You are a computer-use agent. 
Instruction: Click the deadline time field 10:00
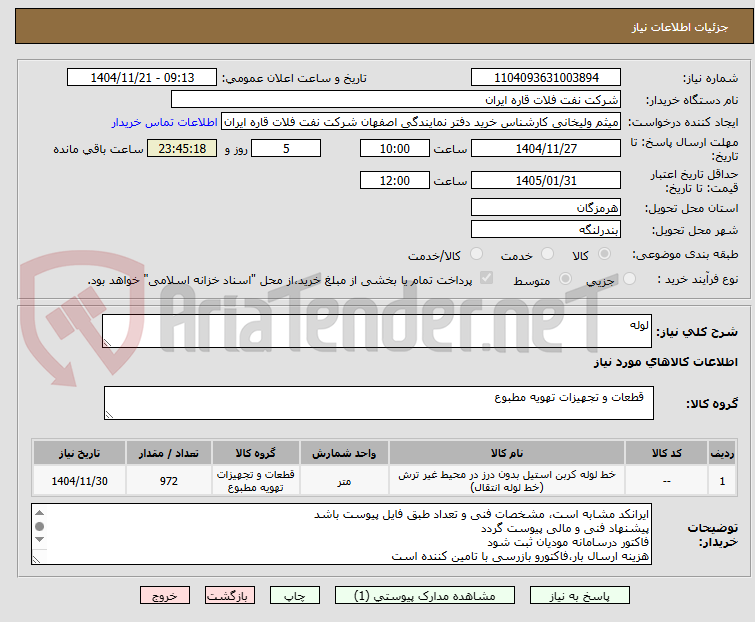395,148
